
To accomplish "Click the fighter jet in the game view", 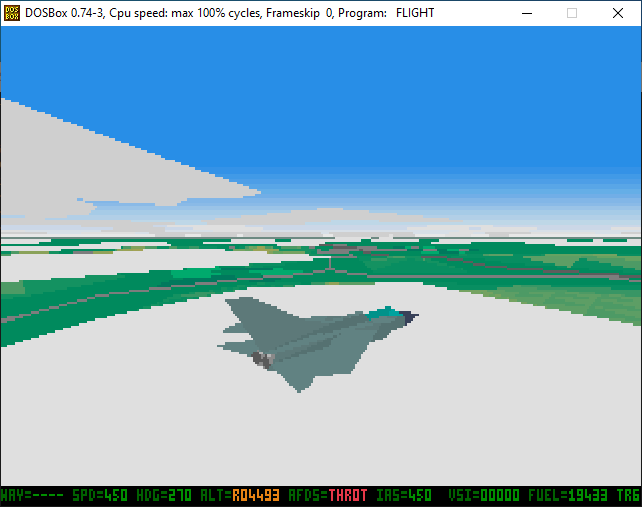I will point(310,340).
